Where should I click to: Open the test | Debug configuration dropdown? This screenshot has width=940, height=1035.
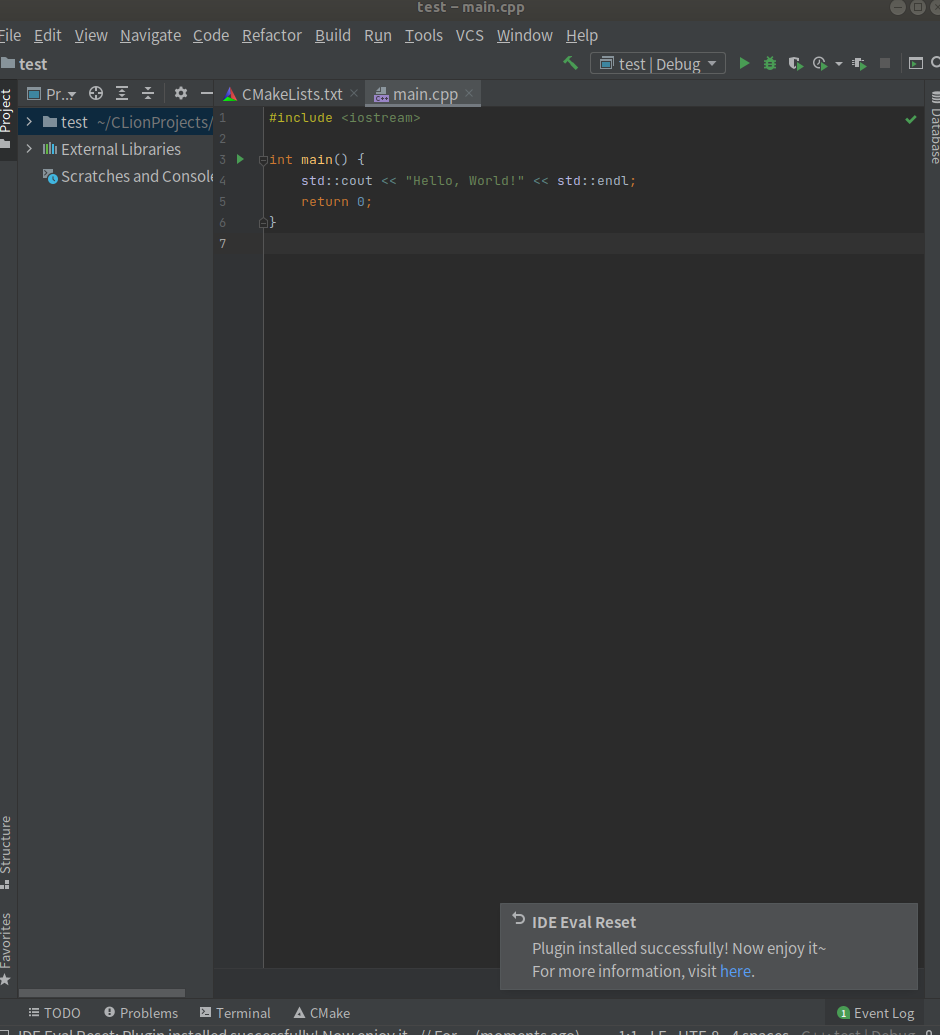[657, 63]
